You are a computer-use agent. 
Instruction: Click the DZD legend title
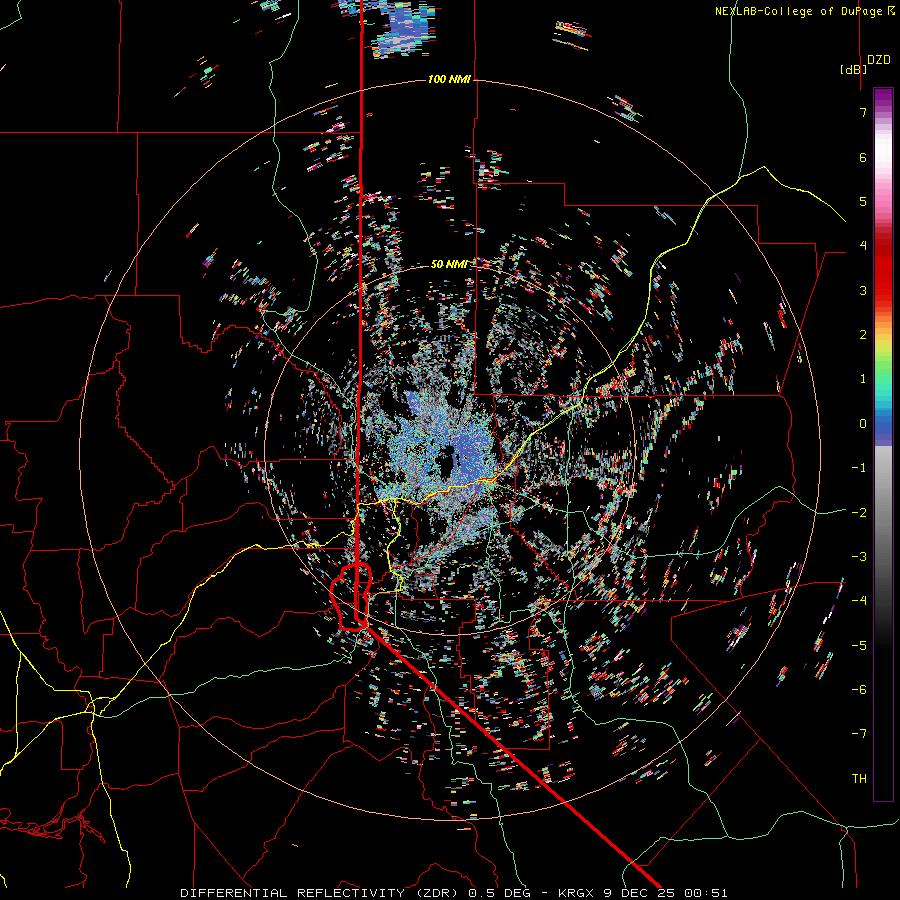click(x=878, y=60)
